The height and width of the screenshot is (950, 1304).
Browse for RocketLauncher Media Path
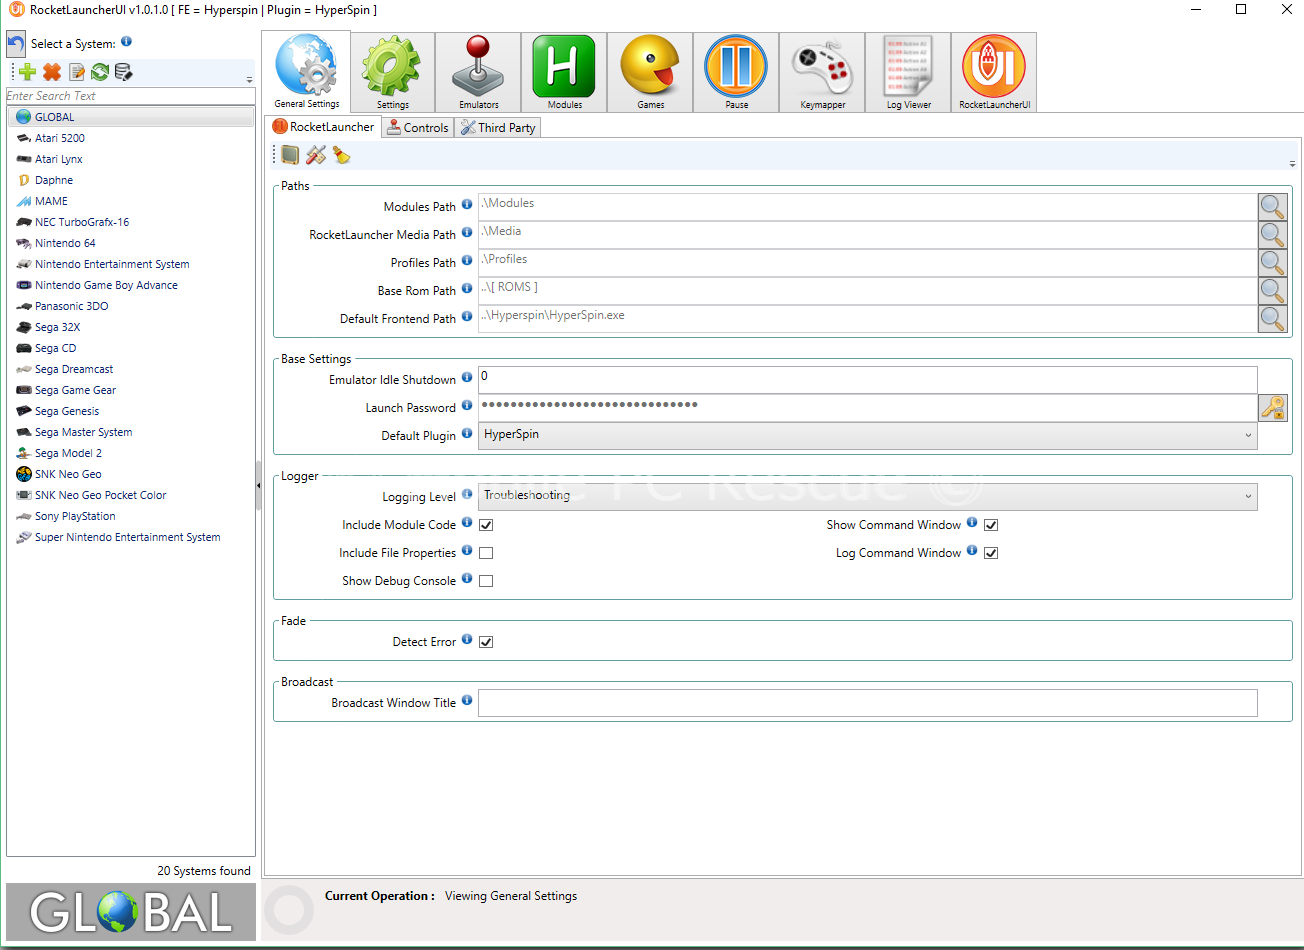[1272, 235]
